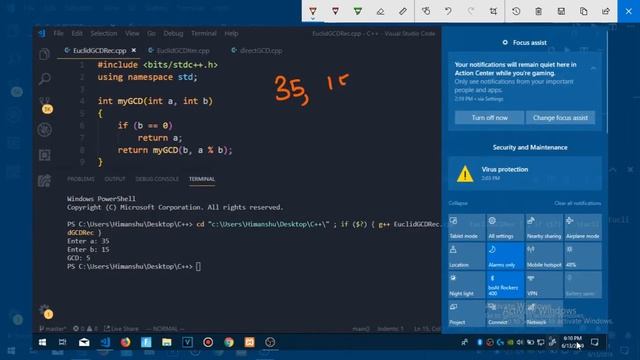This screenshot has width=640, height=360.
Task: Open Firefox from the taskbar
Action: click(125, 342)
